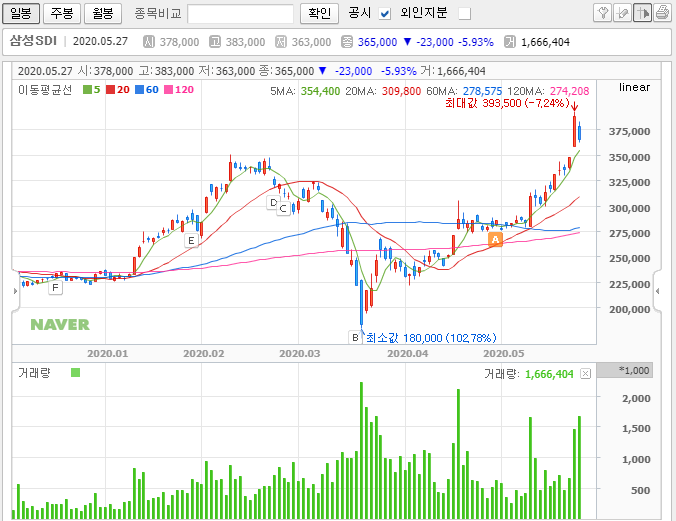Switch to 일봉 daily chart
Image resolution: width=676 pixels, height=521 pixels.
click(x=21, y=13)
